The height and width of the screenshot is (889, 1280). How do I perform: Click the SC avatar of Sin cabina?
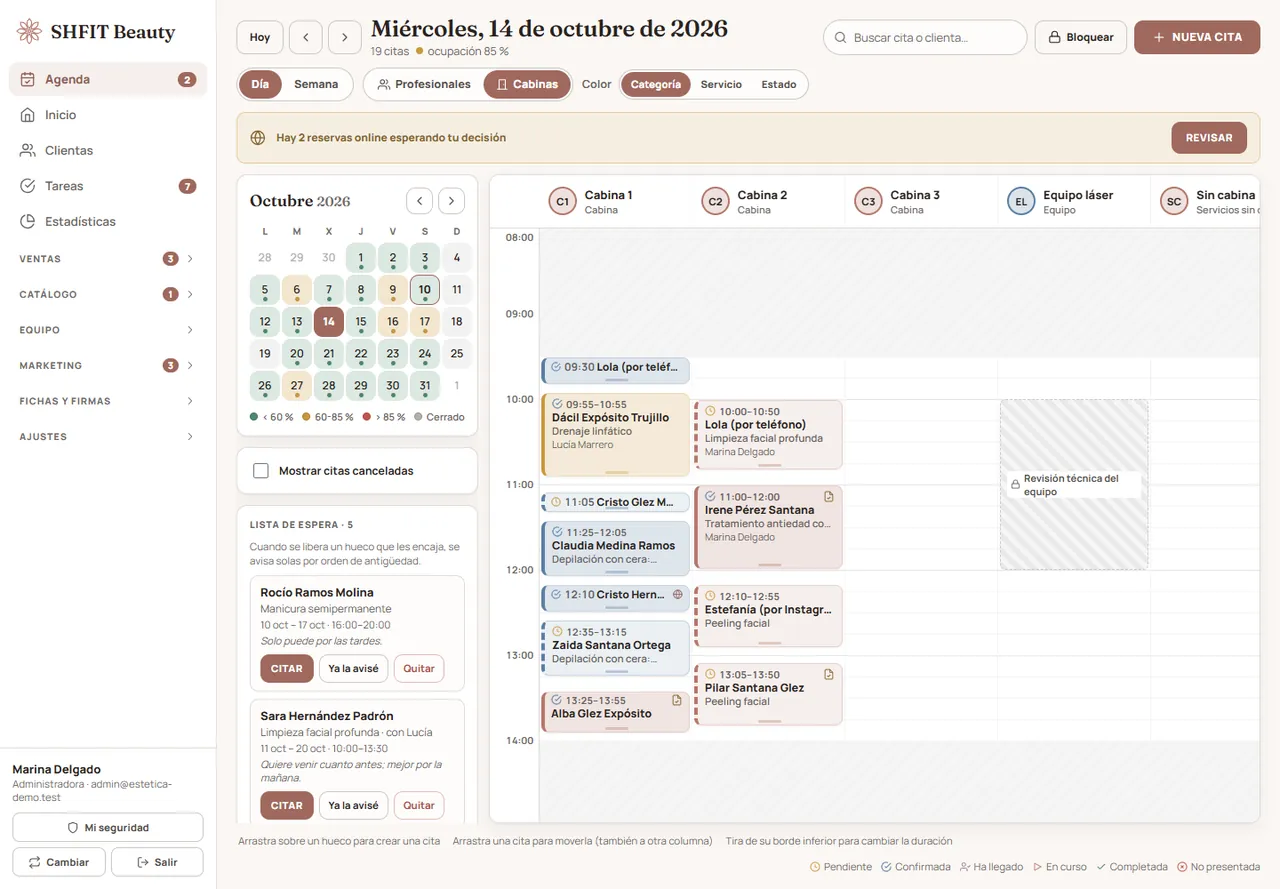(1174, 202)
